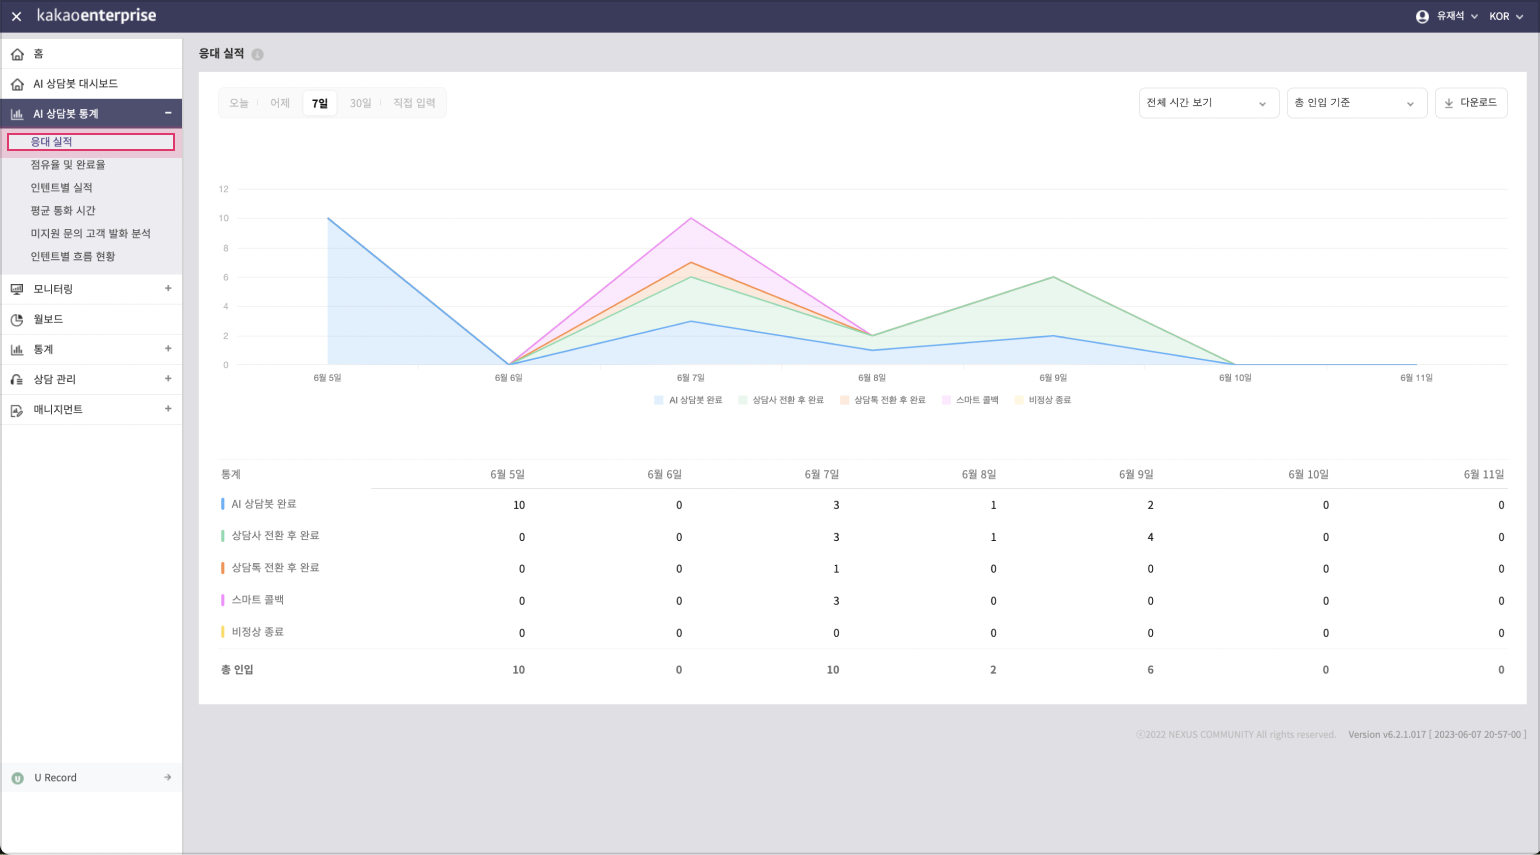Open 점유율 및 완료율 submenu item
The width and height of the screenshot is (1540, 855).
(68, 165)
